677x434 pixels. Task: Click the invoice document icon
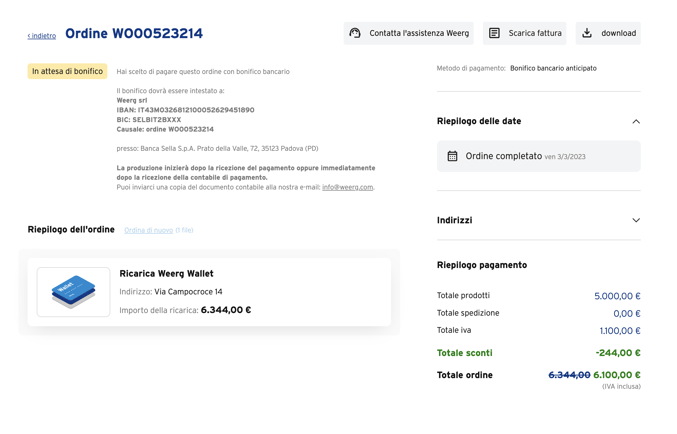point(494,33)
